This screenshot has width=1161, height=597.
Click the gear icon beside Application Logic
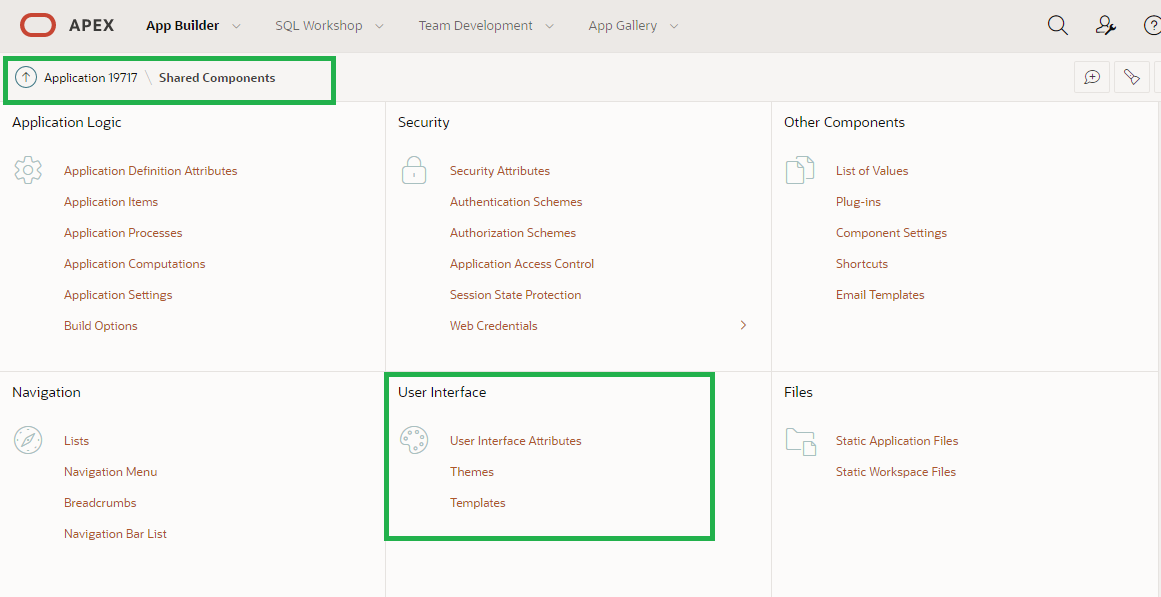coord(28,170)
